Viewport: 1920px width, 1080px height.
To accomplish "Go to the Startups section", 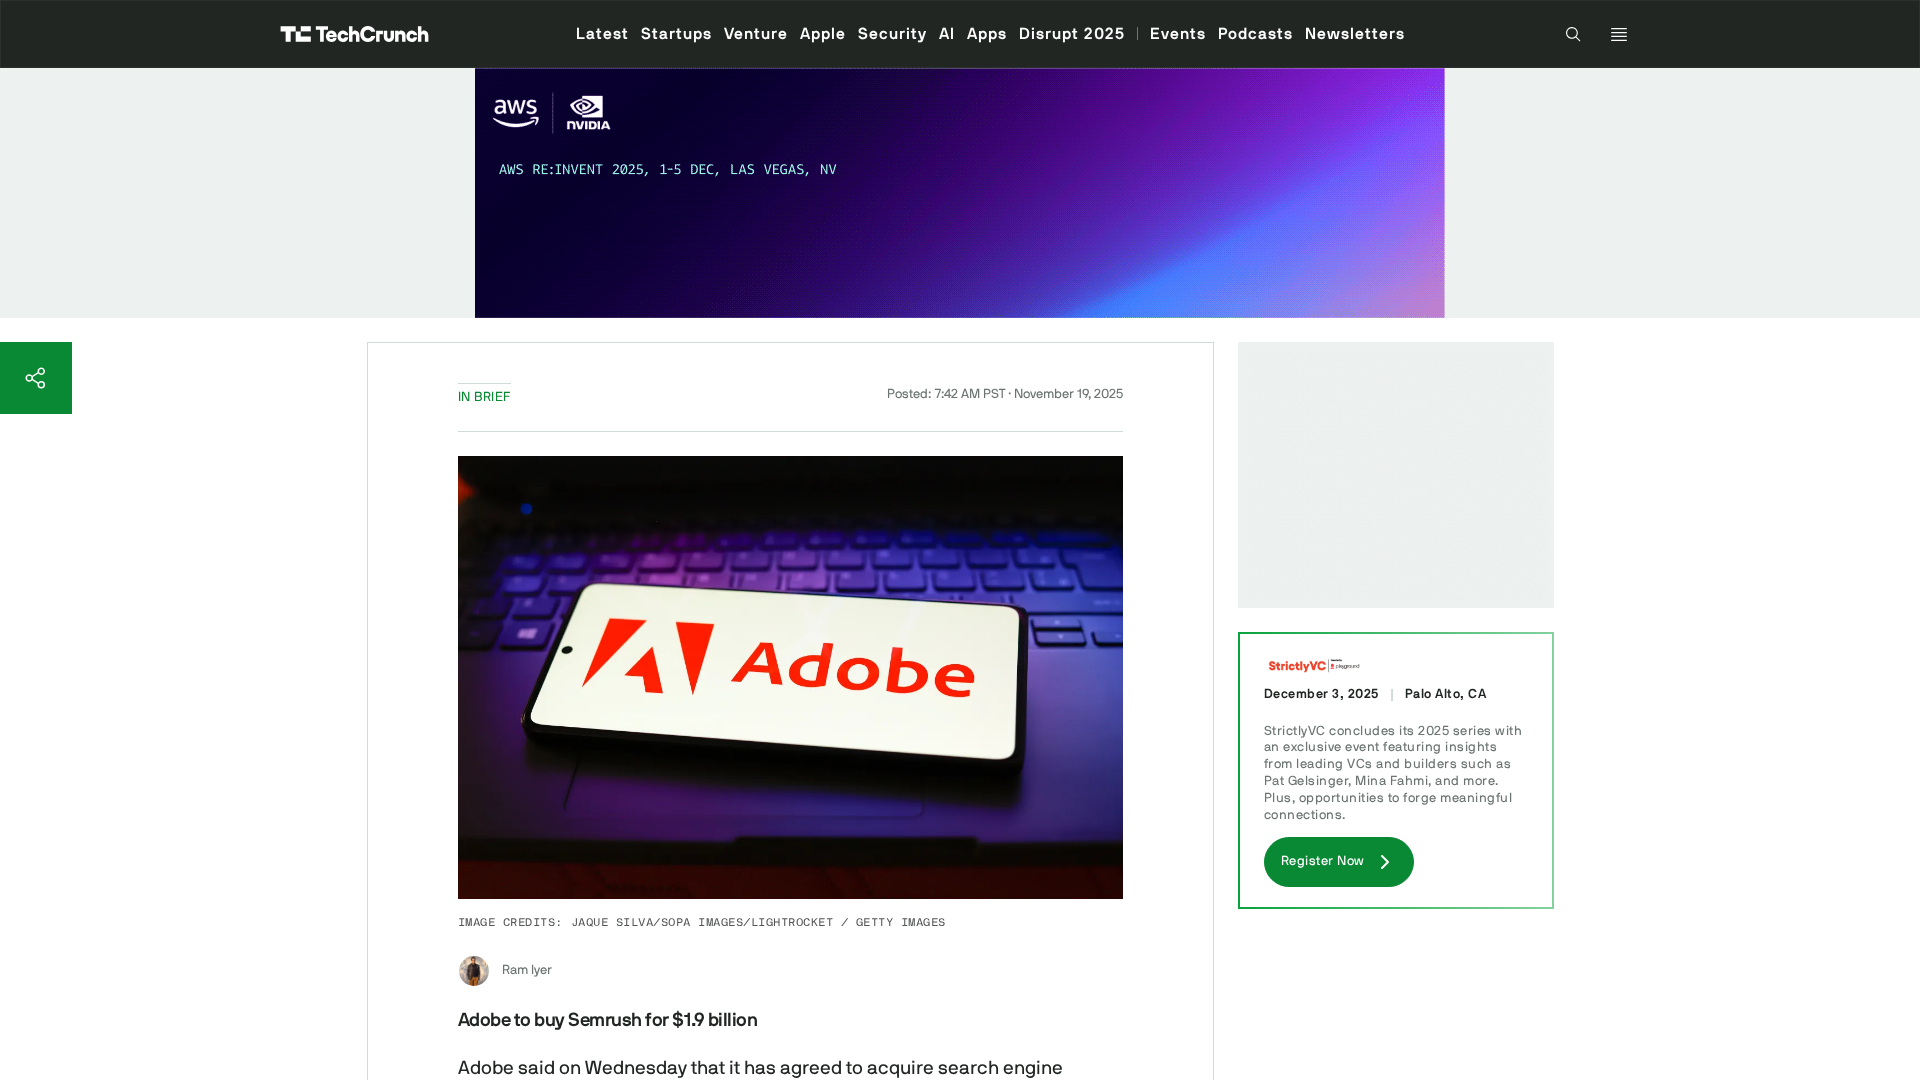I will pos(676,34).
